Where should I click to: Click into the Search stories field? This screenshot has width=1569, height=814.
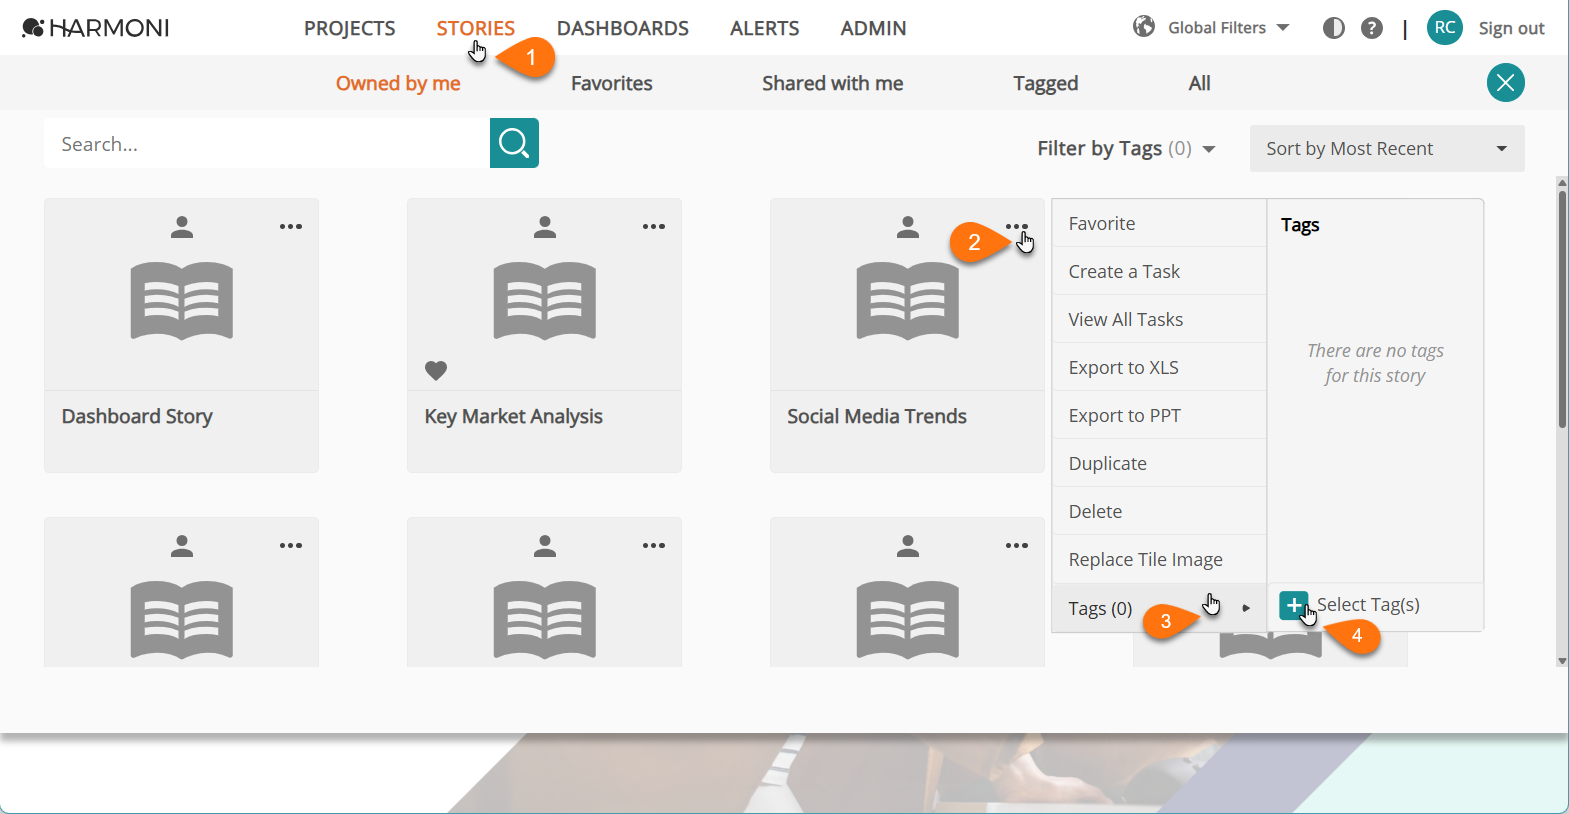(x=266, y=144)
